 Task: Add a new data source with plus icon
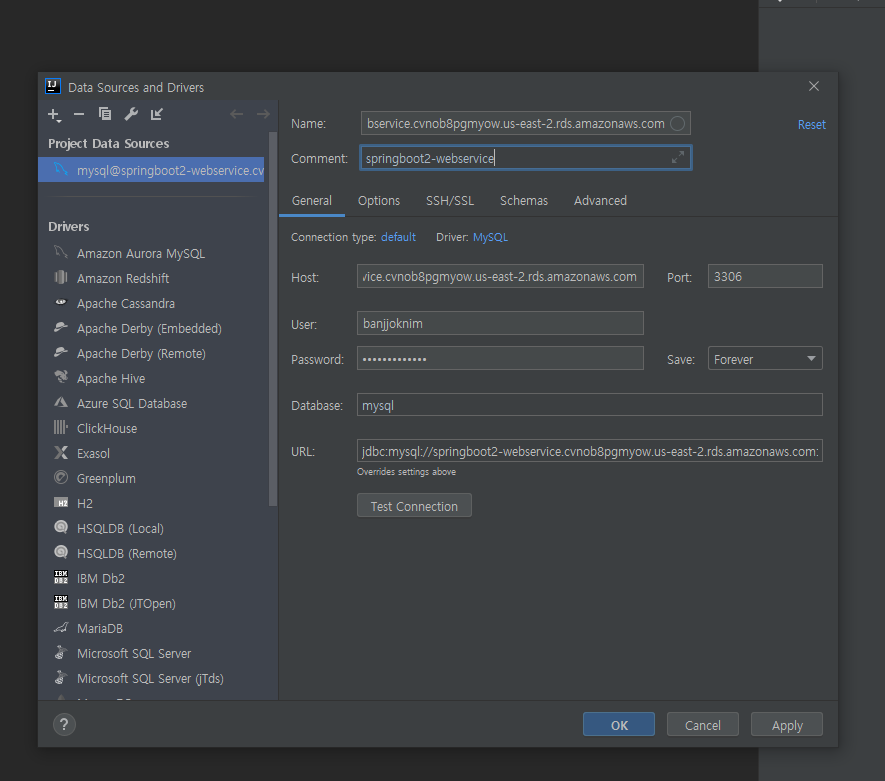coord(54,115)
